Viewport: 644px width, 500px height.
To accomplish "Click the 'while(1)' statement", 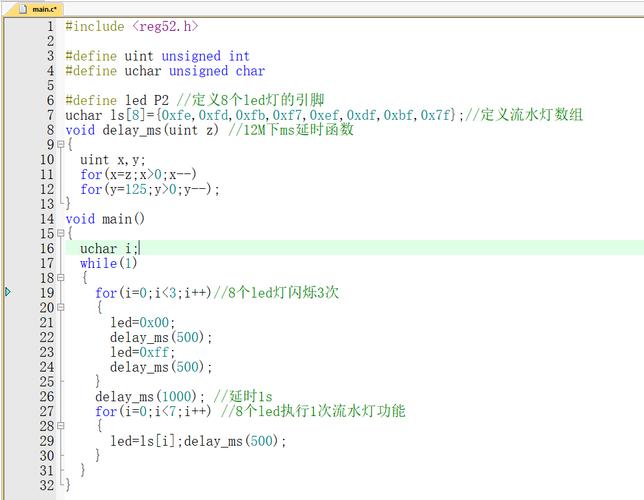I will tap(108, 263).
